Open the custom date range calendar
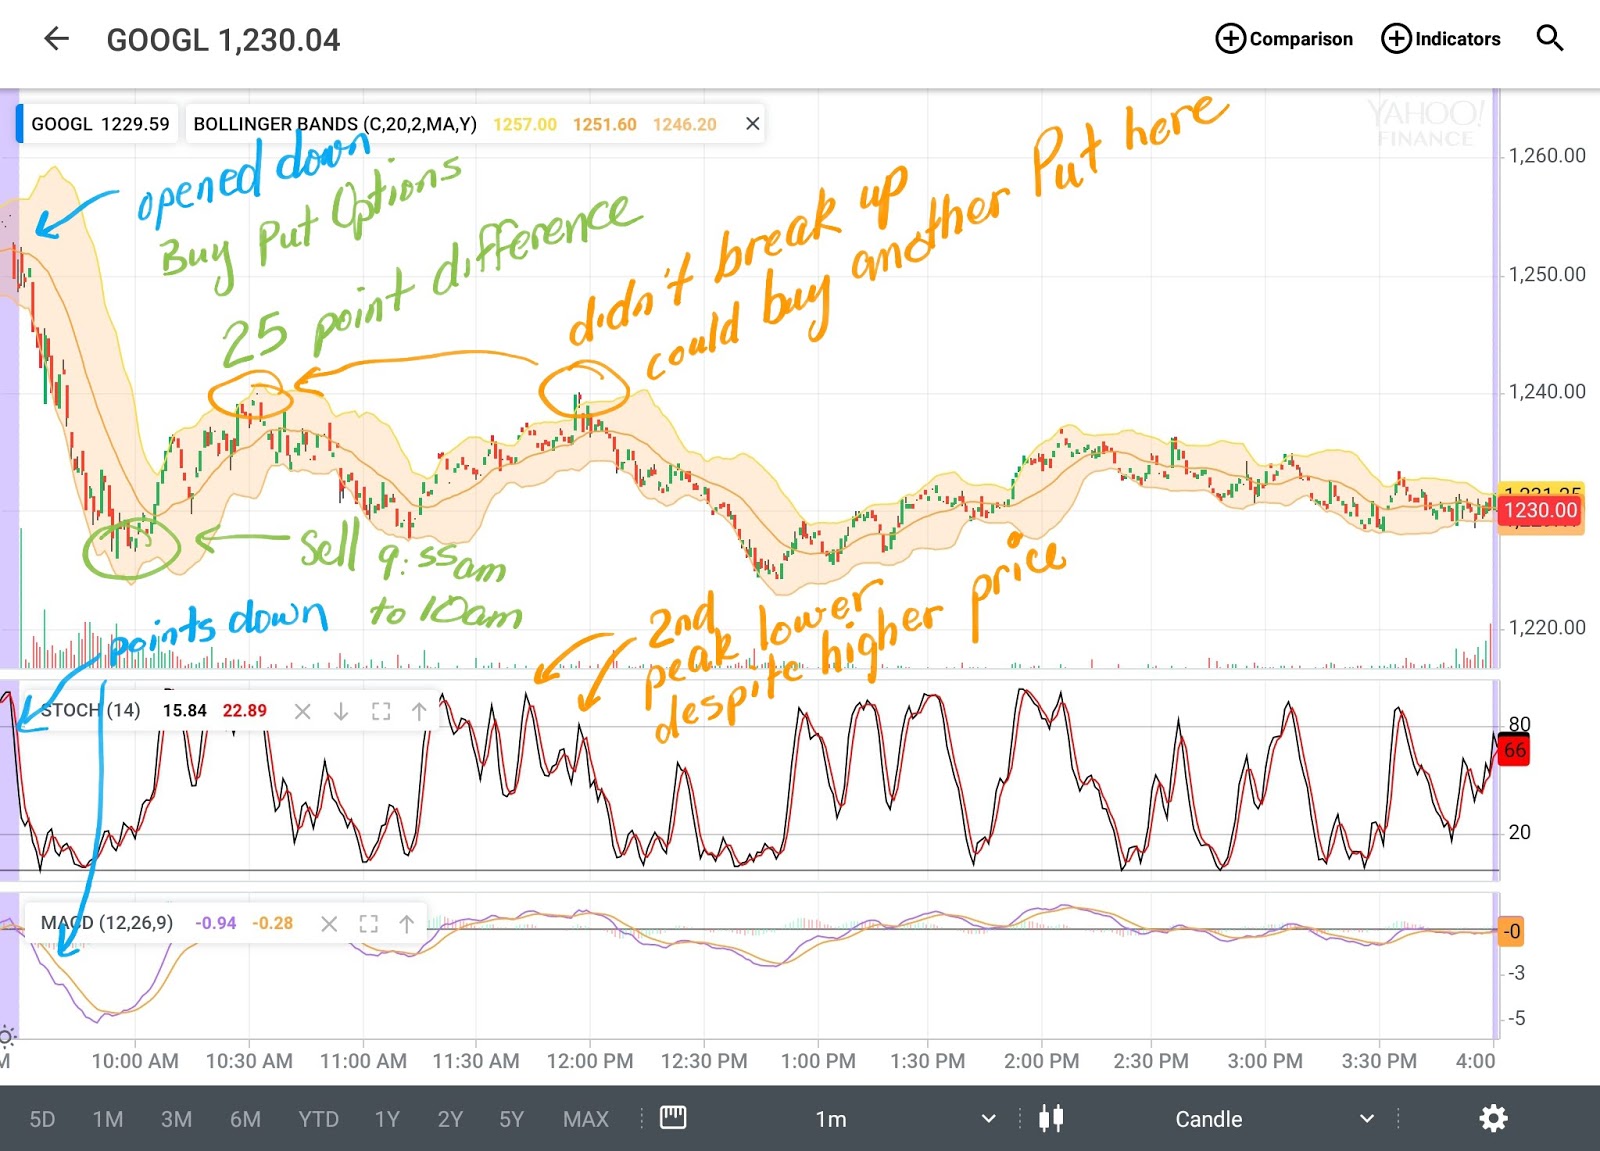The width and height of the screenshot is (1600, 1151). (x=673, y=1117)
